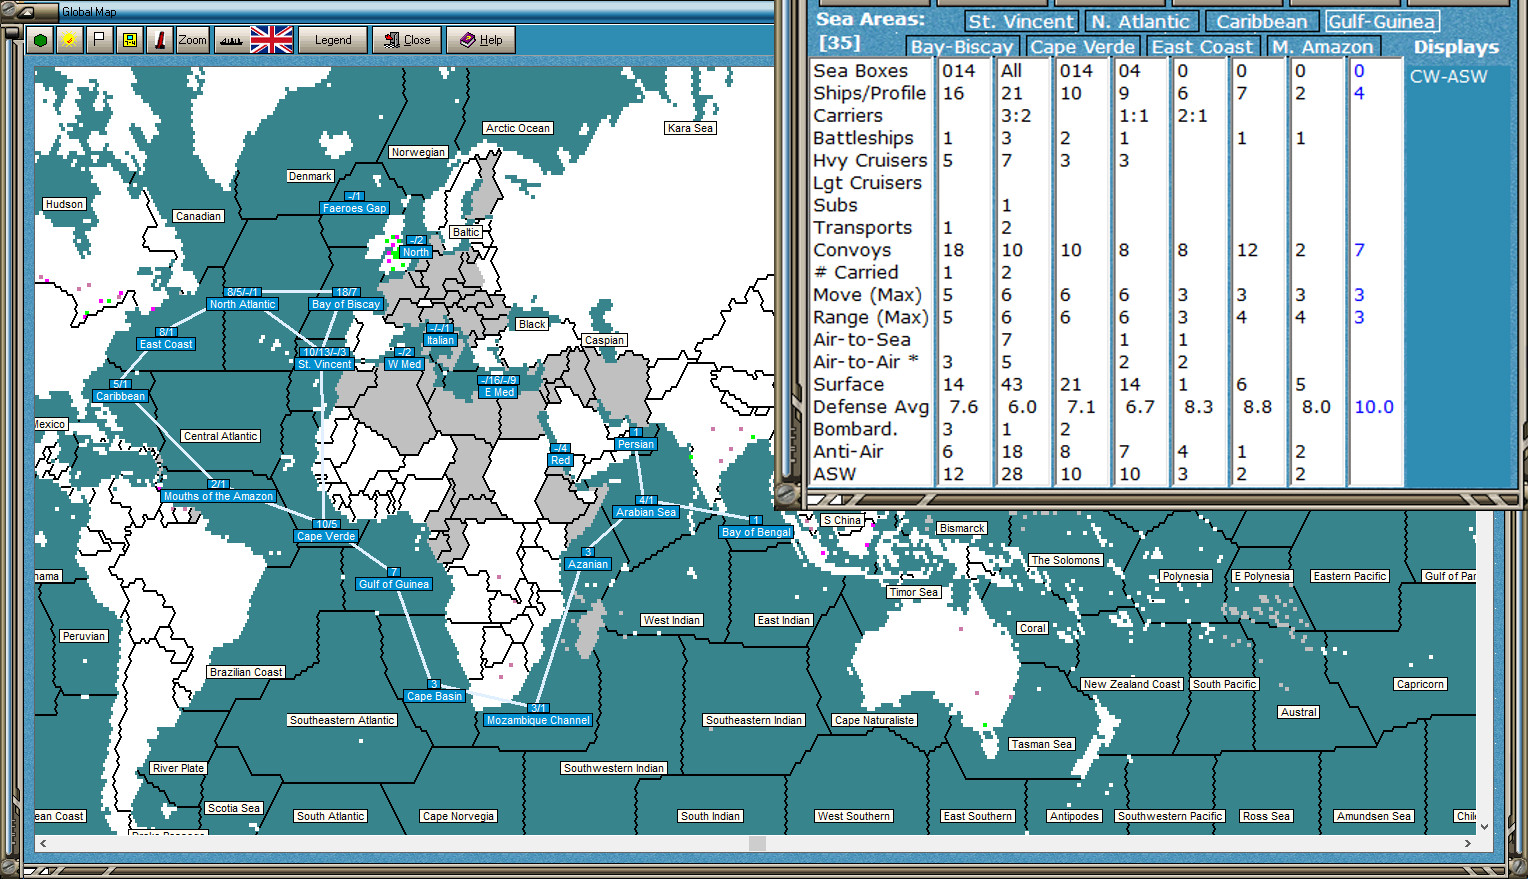Select the Bay-Biscay sea area tab
This screenshot has height=879, width=1528.
tap(962, 46)
